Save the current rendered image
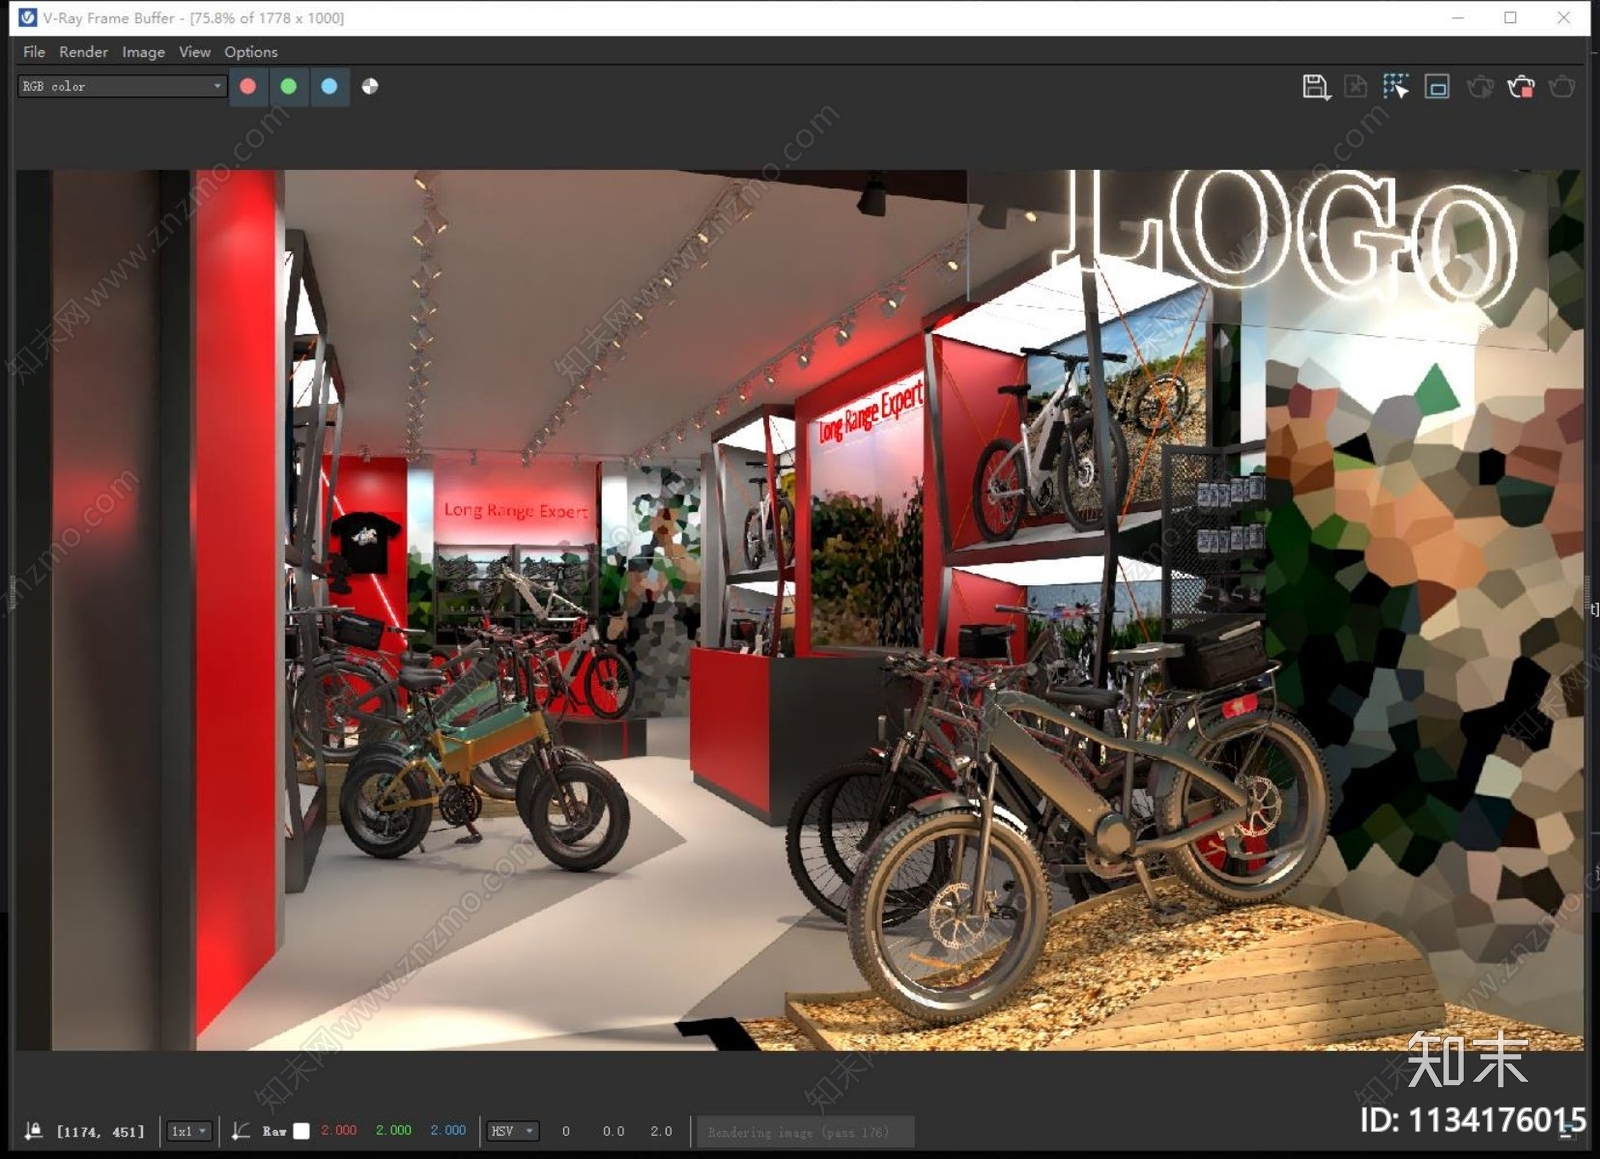This screenshot has width=1600, height=1159. [x=1316, y=87]
